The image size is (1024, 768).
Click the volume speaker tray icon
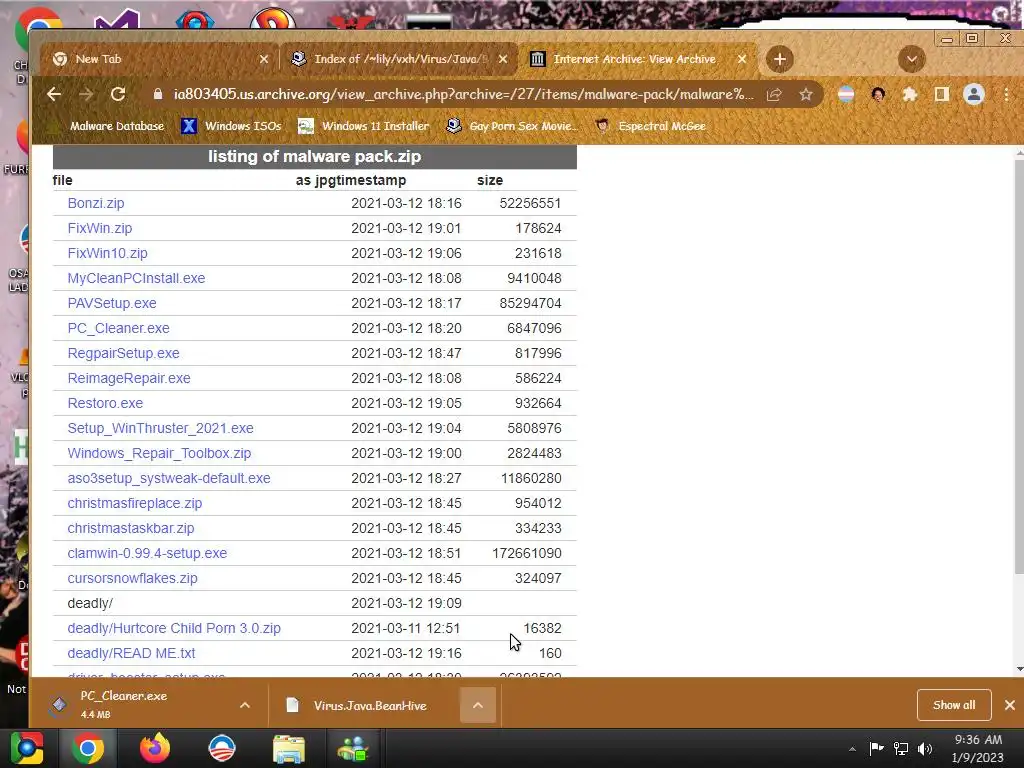click(925, 748)
